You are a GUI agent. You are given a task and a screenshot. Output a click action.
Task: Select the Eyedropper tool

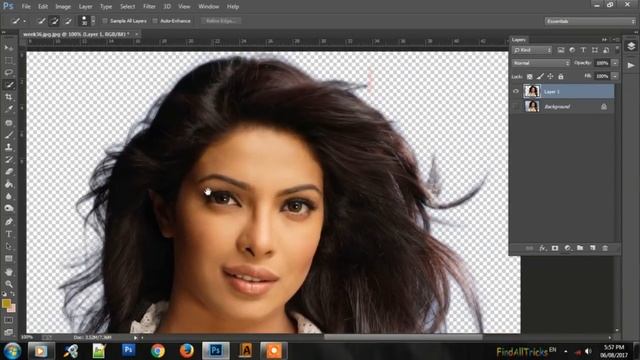[9, 109]
